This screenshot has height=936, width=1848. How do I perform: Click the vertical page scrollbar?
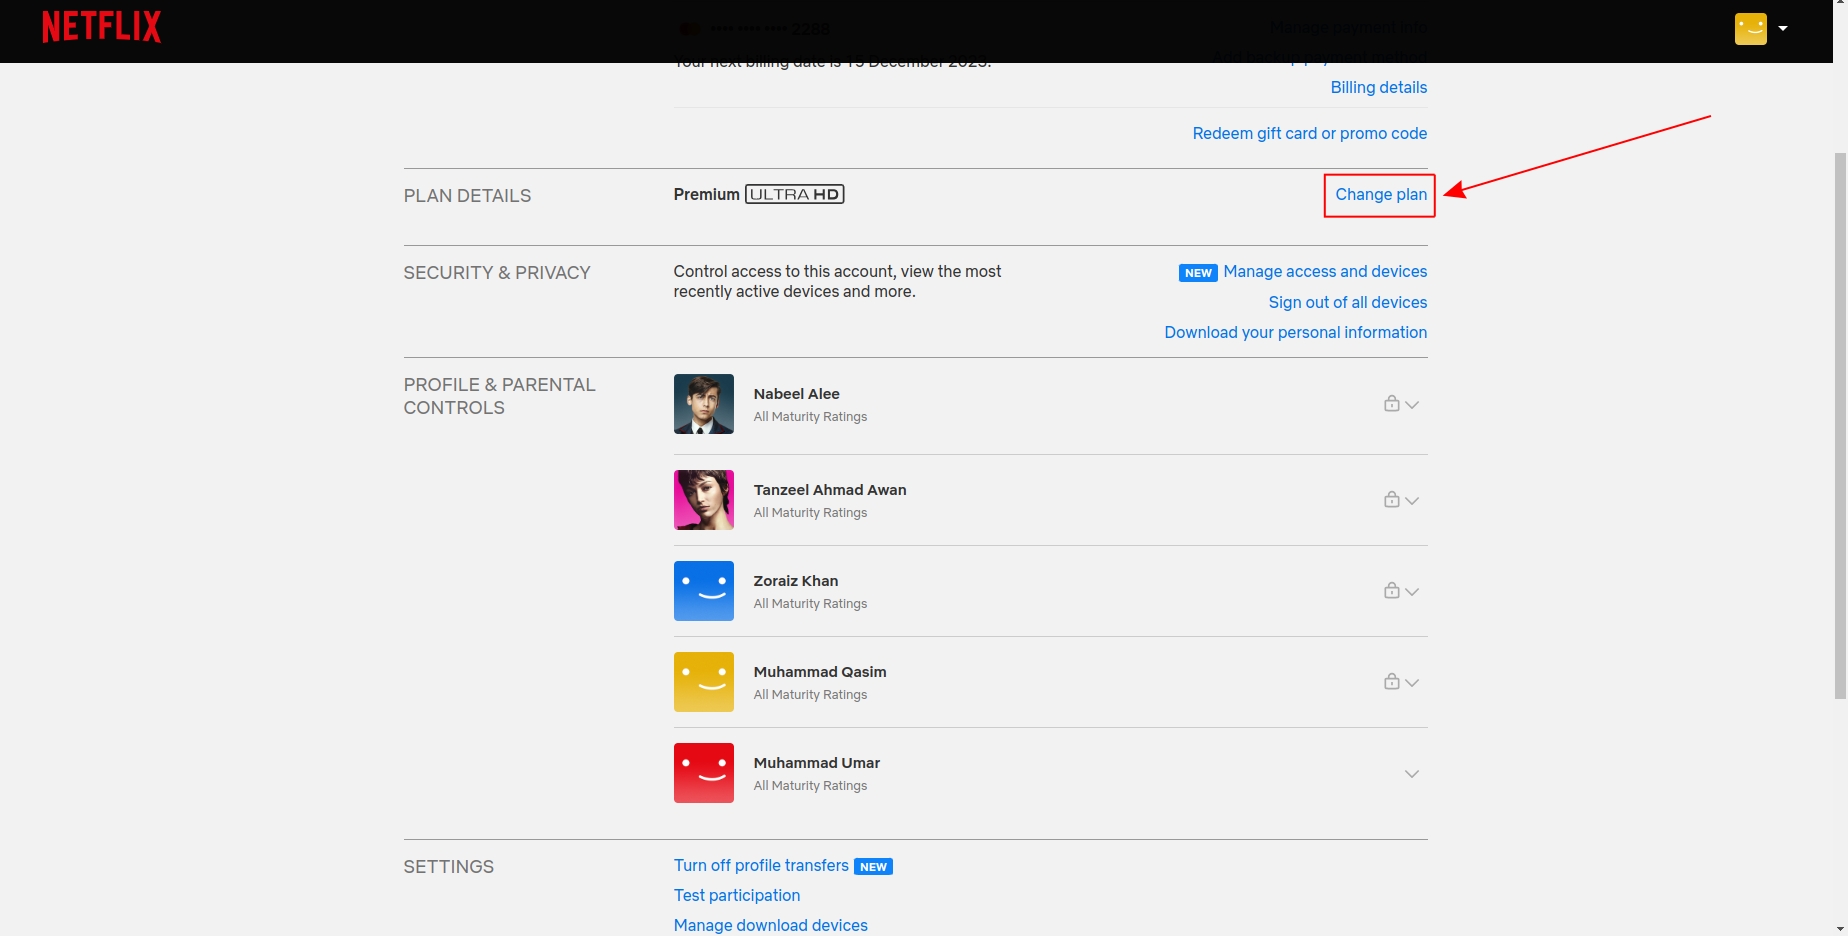[x=1840, y=420]
